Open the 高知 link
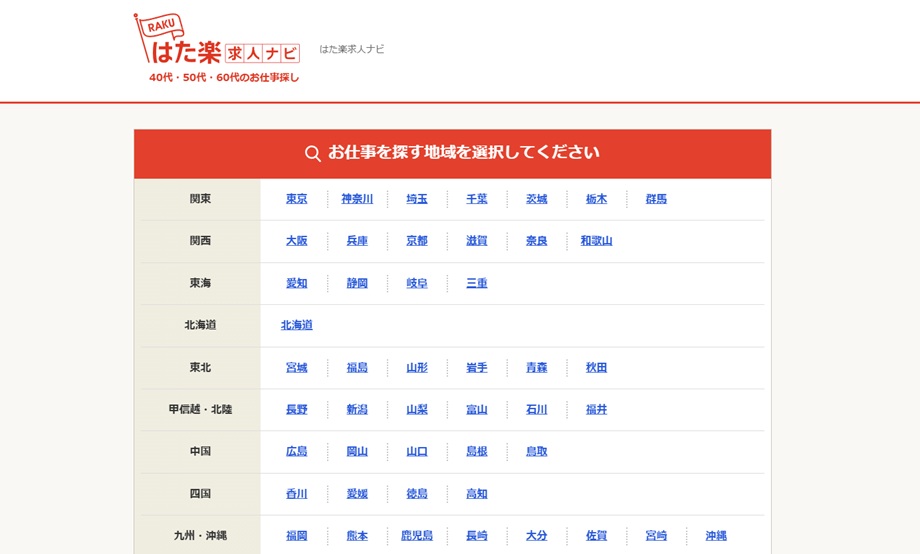This screenshot has height=554, width=920. coord(477,494)
